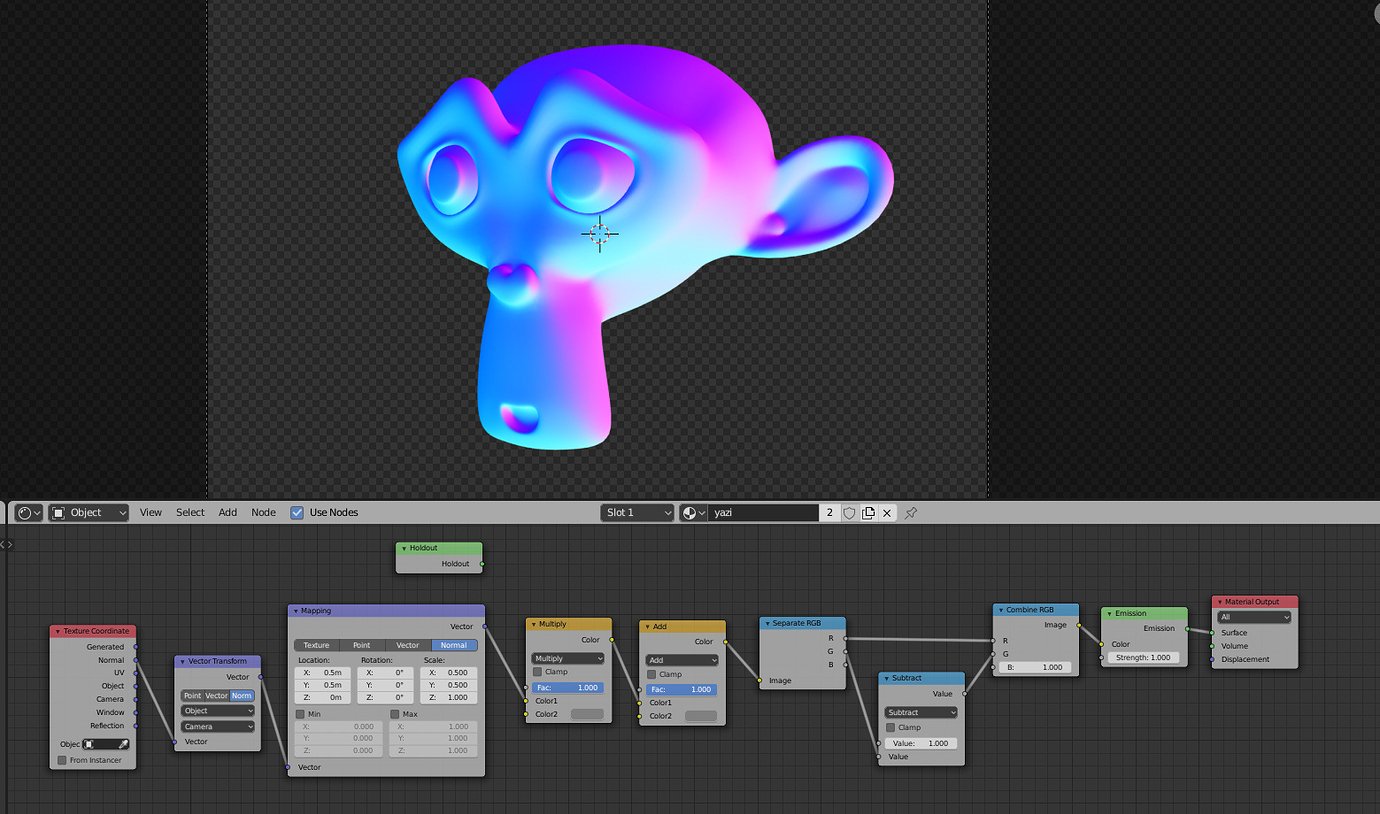Click the Separate RGB B output socket
1380x814 pixels.
[x=846, y=664]
